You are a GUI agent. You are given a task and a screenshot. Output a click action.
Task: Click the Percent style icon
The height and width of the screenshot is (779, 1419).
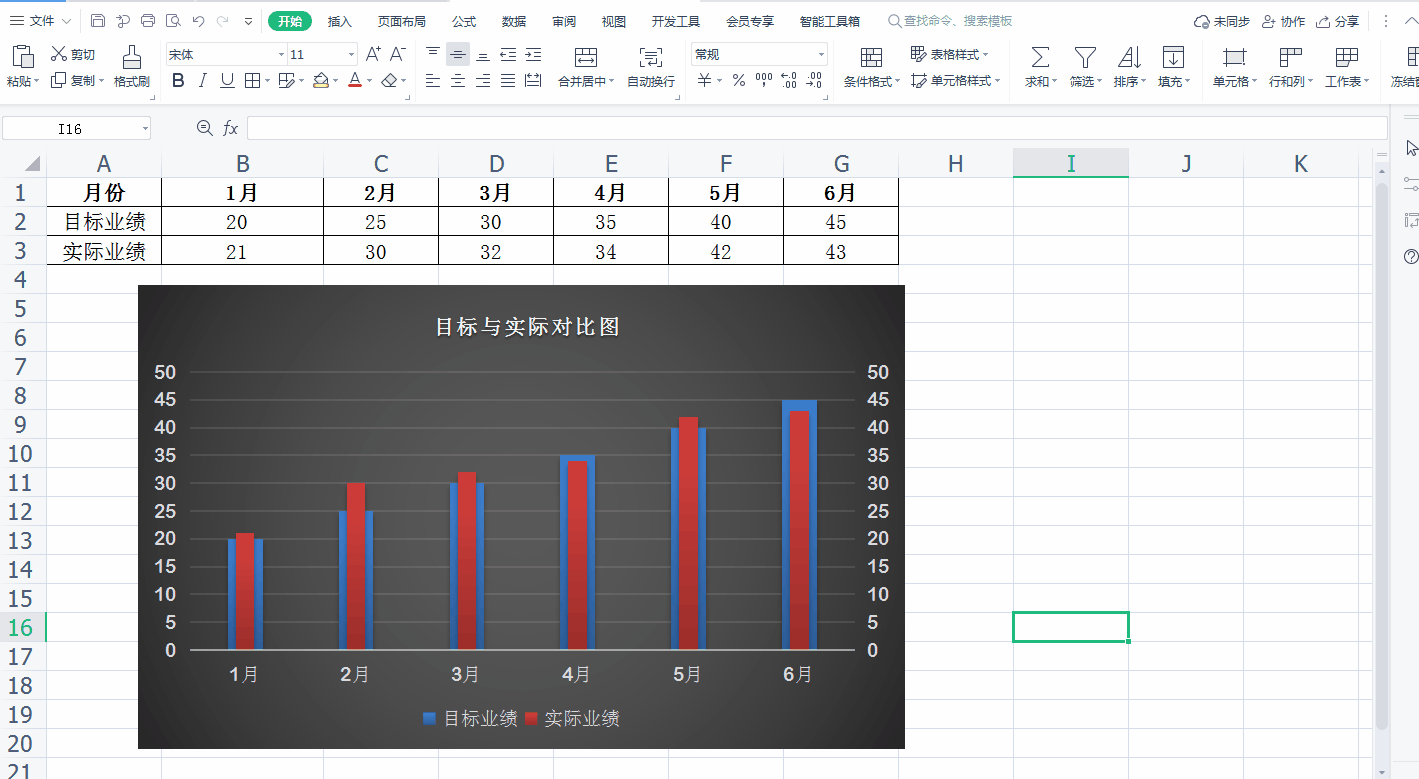[x=738, y=81]
